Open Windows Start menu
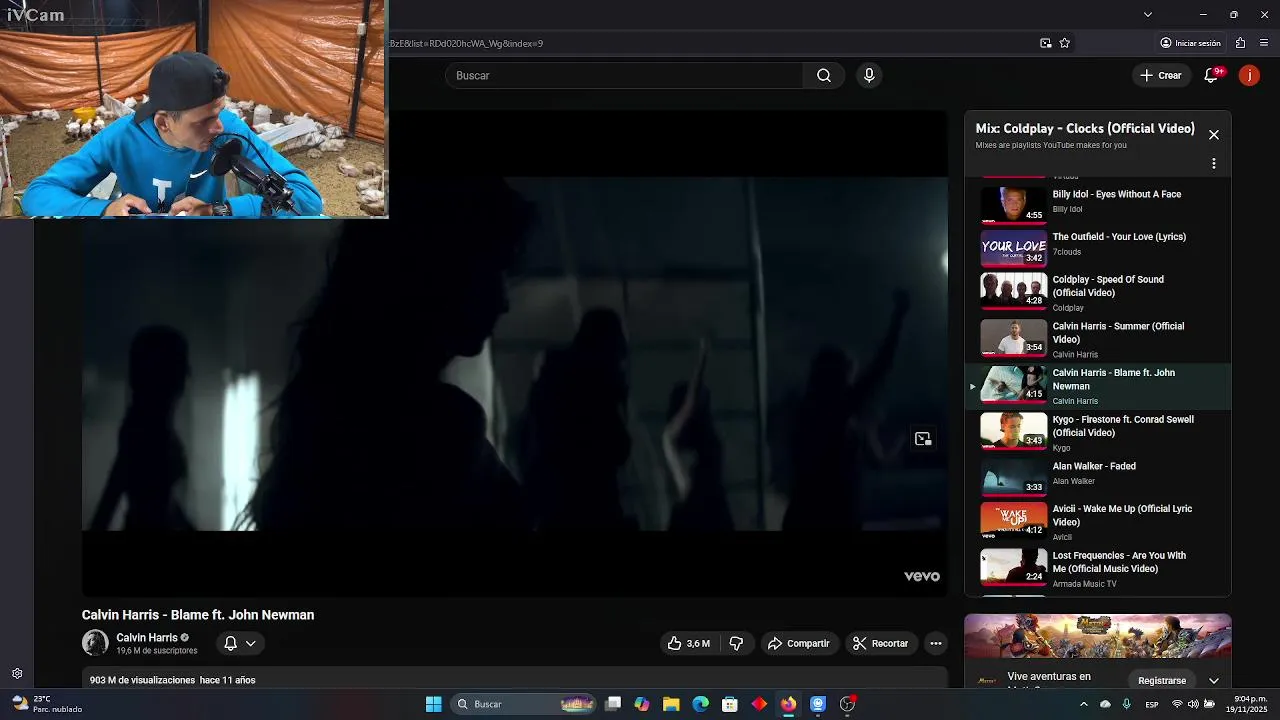The height and width of the screenshot is (720, 1280). coord(433,704)
